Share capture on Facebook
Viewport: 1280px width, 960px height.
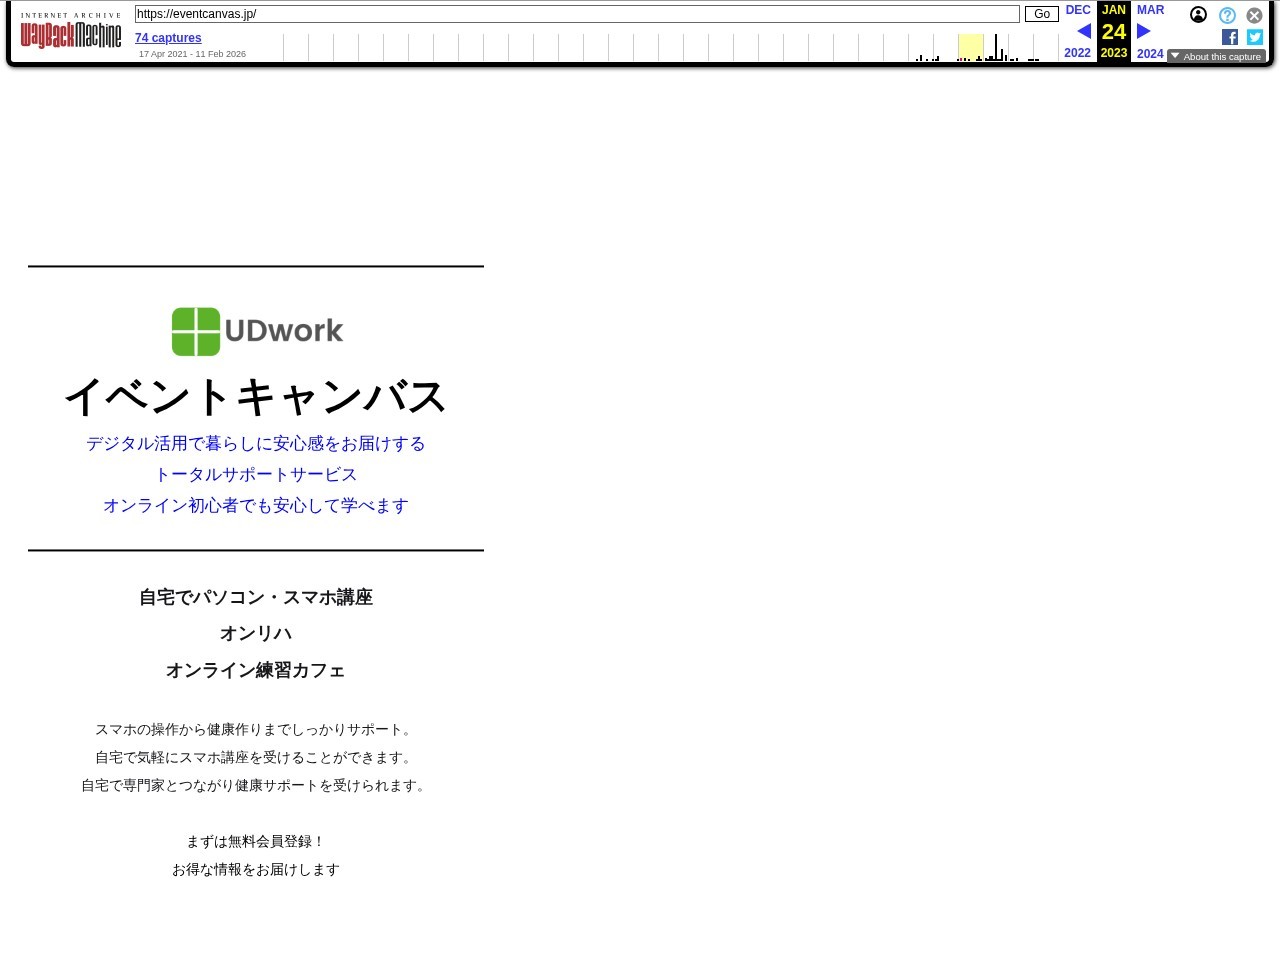[1230, 37]
